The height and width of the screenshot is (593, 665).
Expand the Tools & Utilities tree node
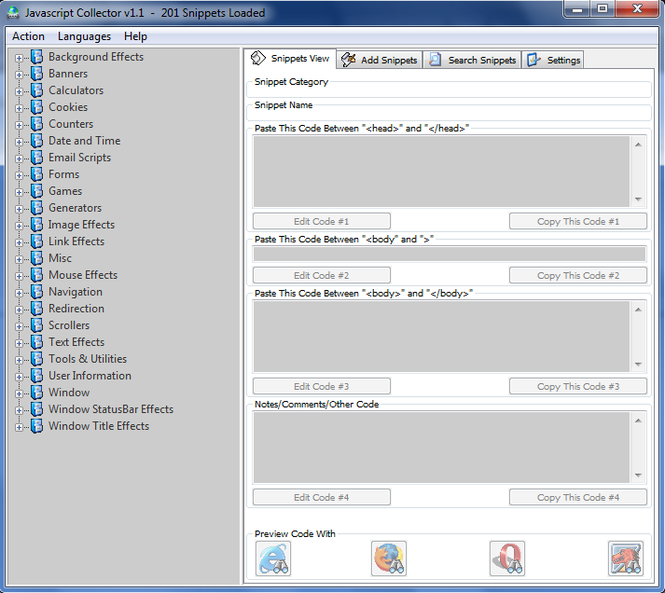tap(19, 361)
